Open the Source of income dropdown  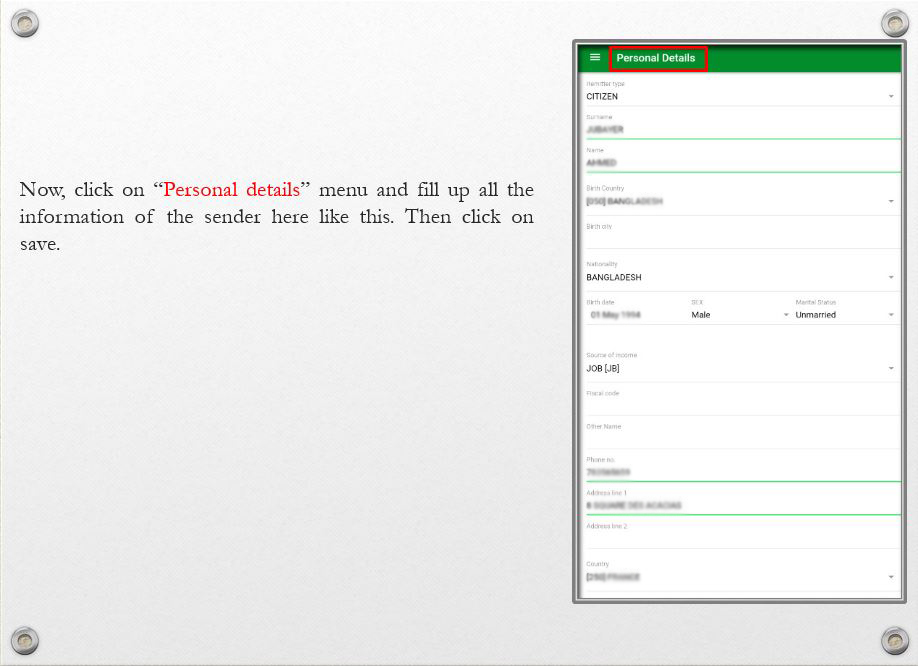point(738,368)
